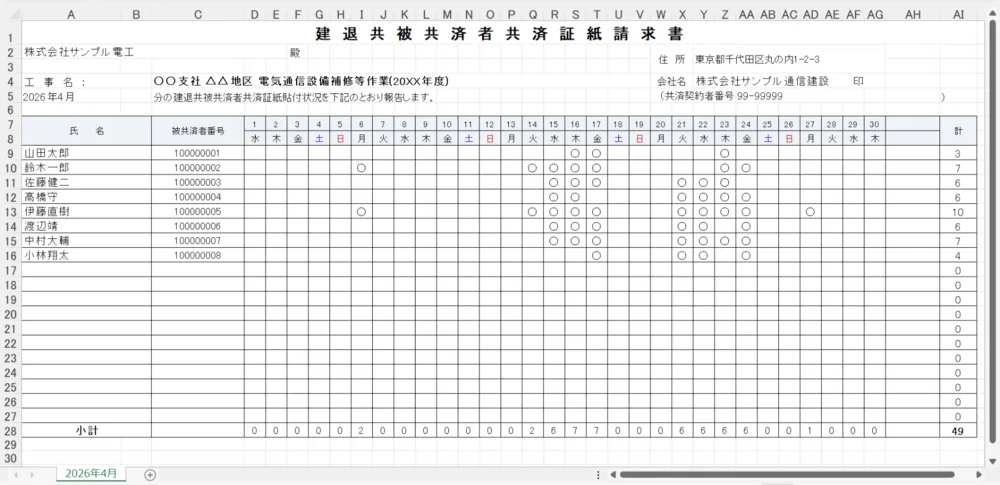Click the subtotal cell for day 27
1000x485 pixels.
pyautogui.click(x=810, y=431)
